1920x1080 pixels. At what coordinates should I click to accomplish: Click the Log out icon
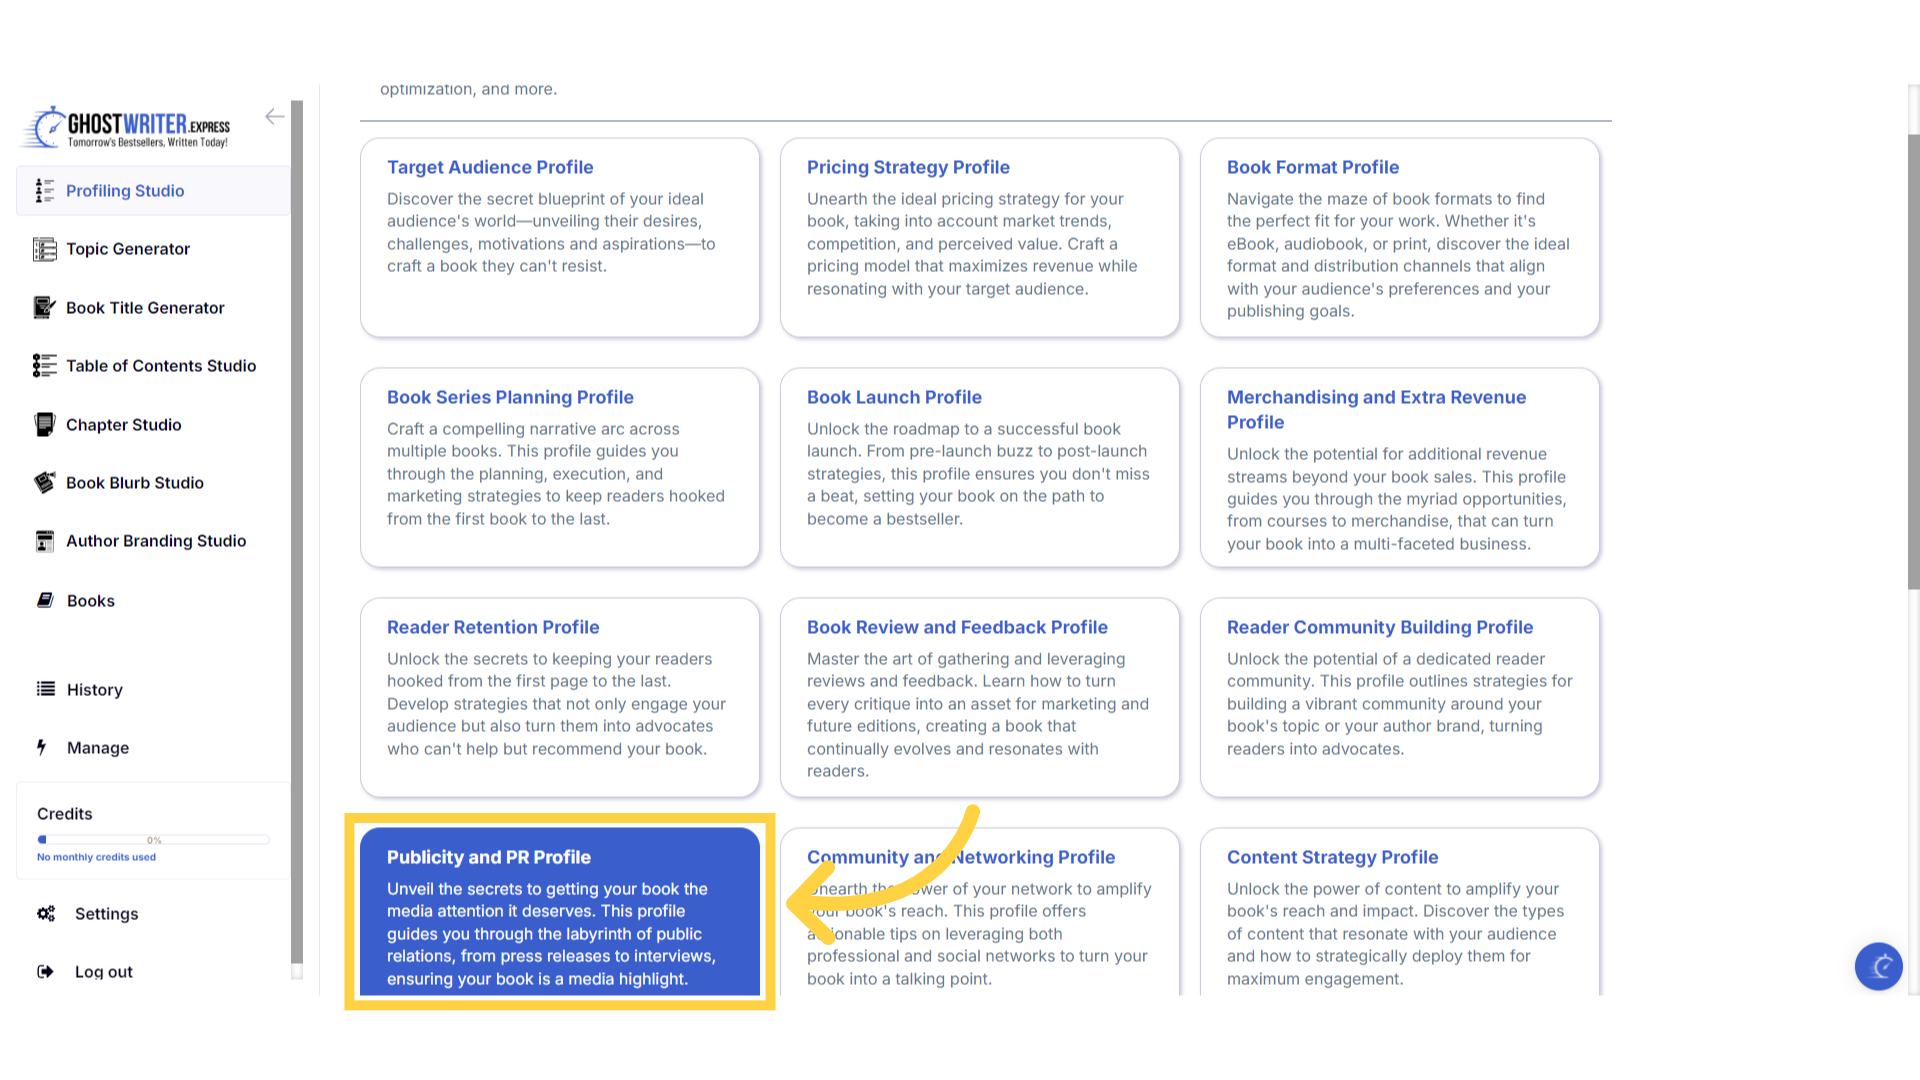pos(46,971)
